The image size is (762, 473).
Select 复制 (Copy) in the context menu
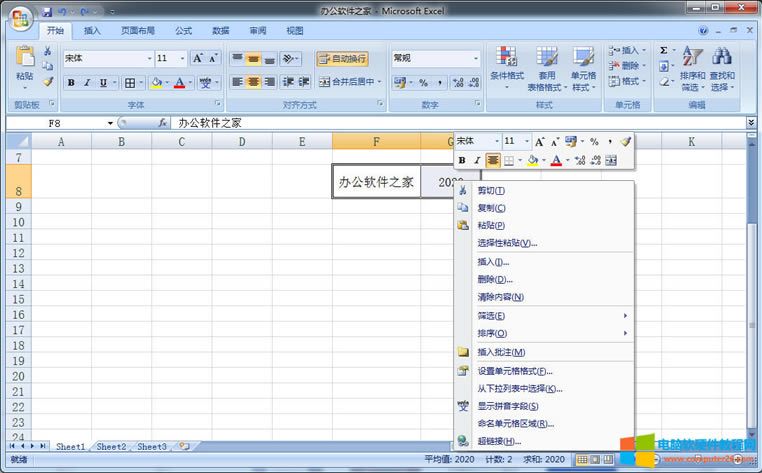point(491,208)
